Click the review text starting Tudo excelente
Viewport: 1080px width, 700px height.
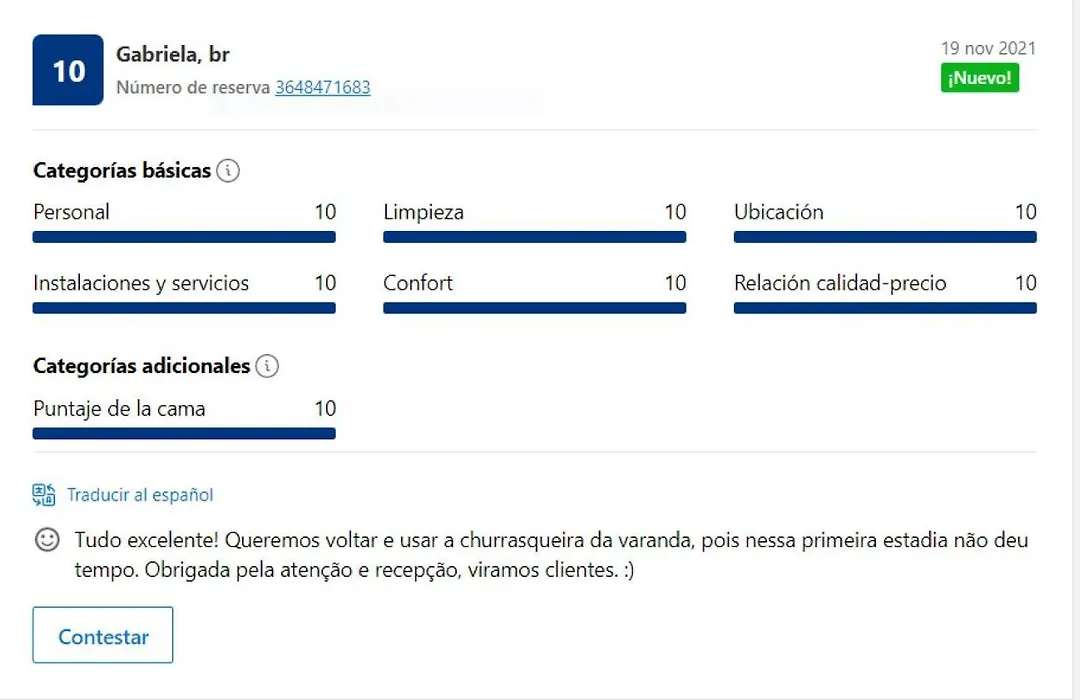tap(551, 555)
